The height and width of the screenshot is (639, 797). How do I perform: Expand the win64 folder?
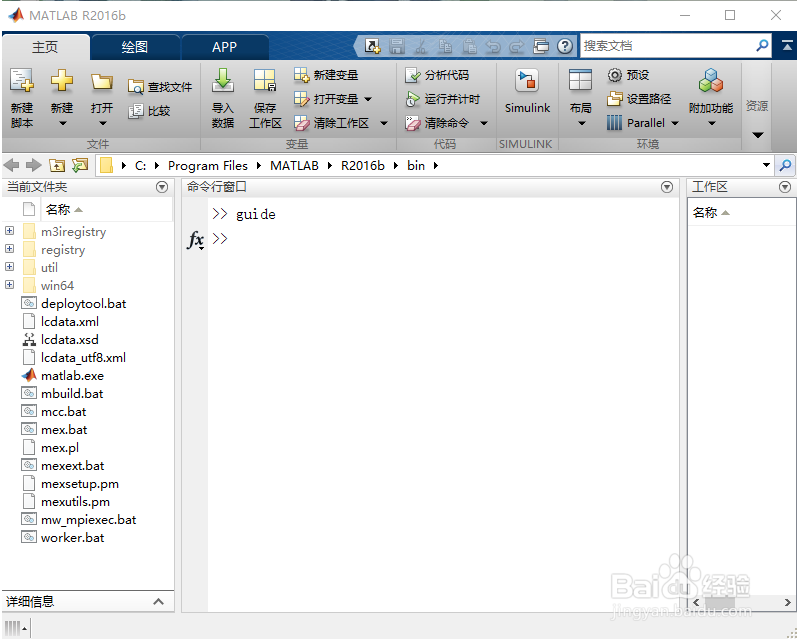point(9,285)
